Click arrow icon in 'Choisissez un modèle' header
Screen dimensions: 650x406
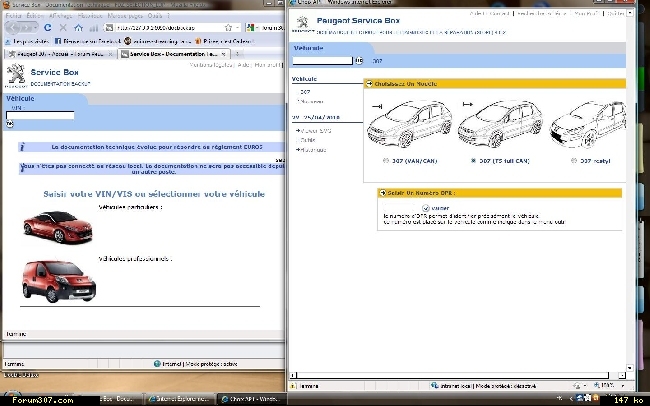(x=369, y=84)
